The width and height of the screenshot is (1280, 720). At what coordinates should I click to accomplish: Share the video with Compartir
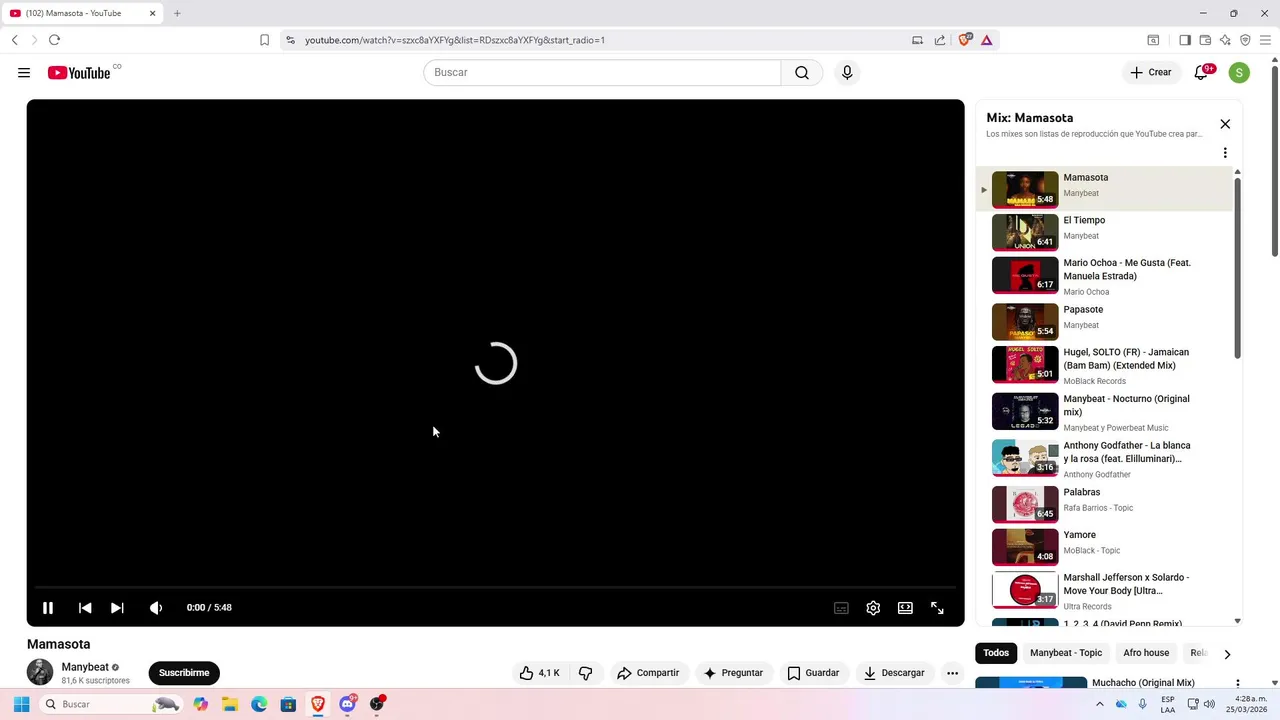(x=648, y=673)
